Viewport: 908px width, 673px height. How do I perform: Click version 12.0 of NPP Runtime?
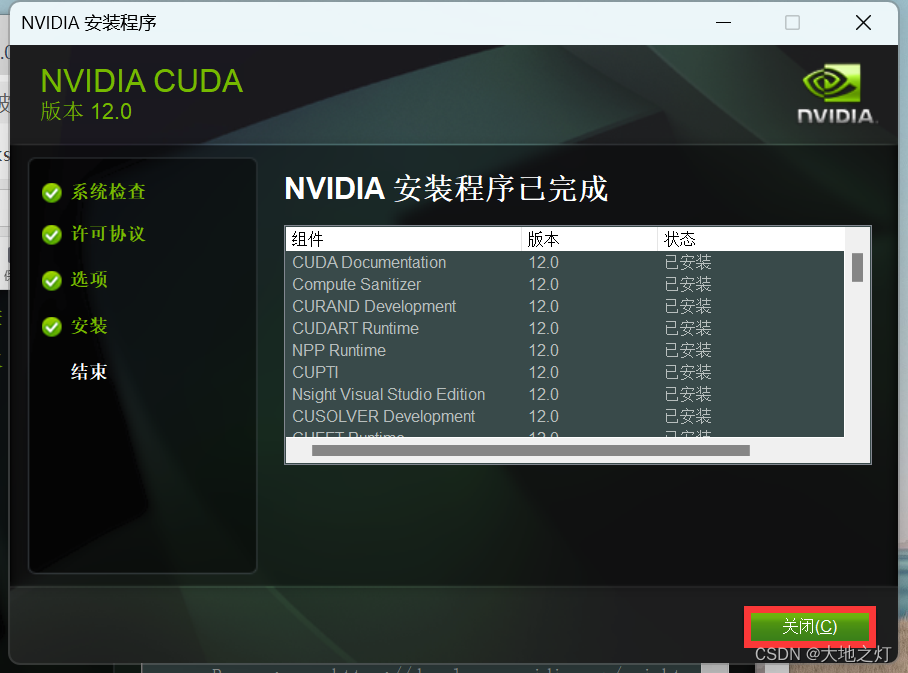pyautogui.click(x=543, y=350)
